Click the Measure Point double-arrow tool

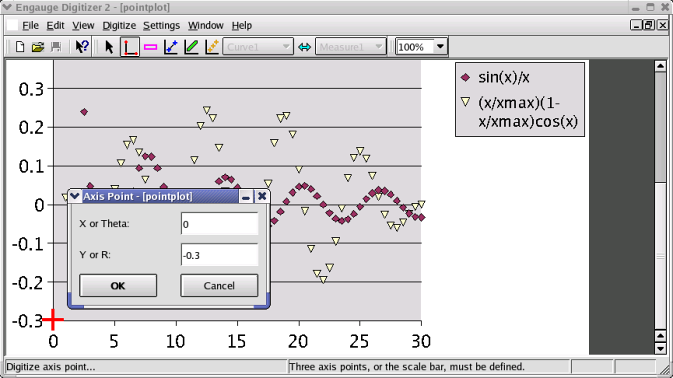tap(304, 47)
